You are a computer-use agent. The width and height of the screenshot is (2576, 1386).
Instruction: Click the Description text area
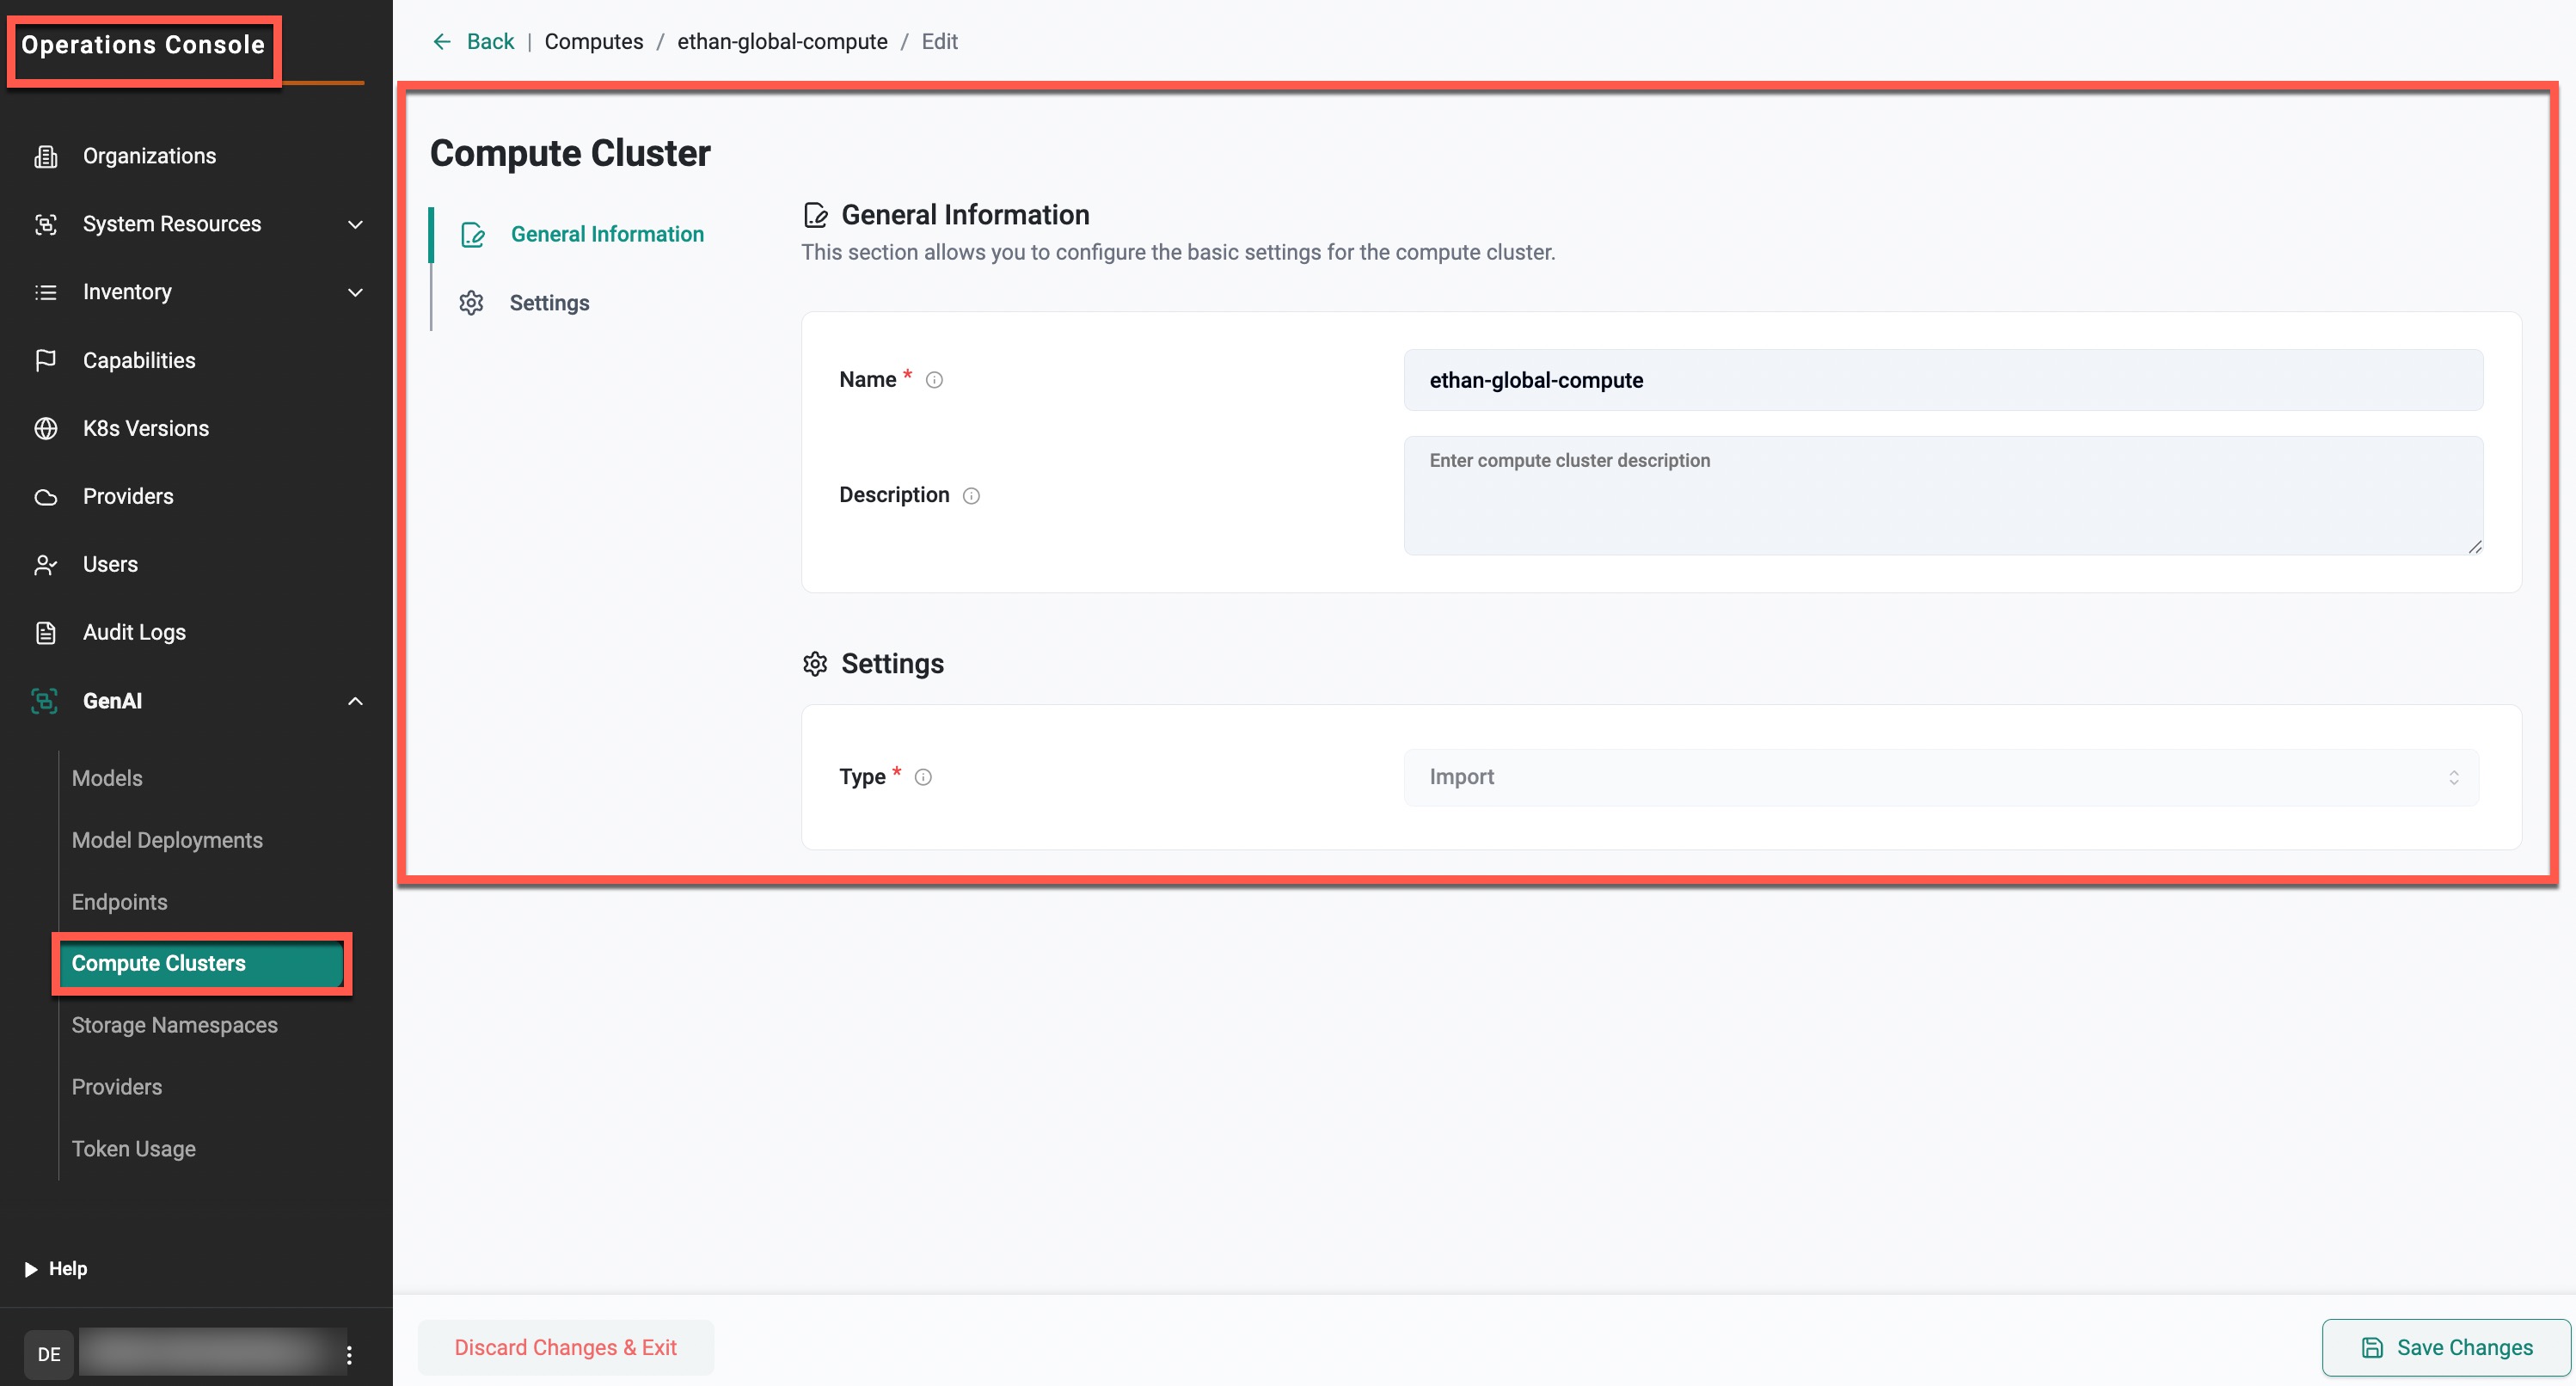point(1942,496)
